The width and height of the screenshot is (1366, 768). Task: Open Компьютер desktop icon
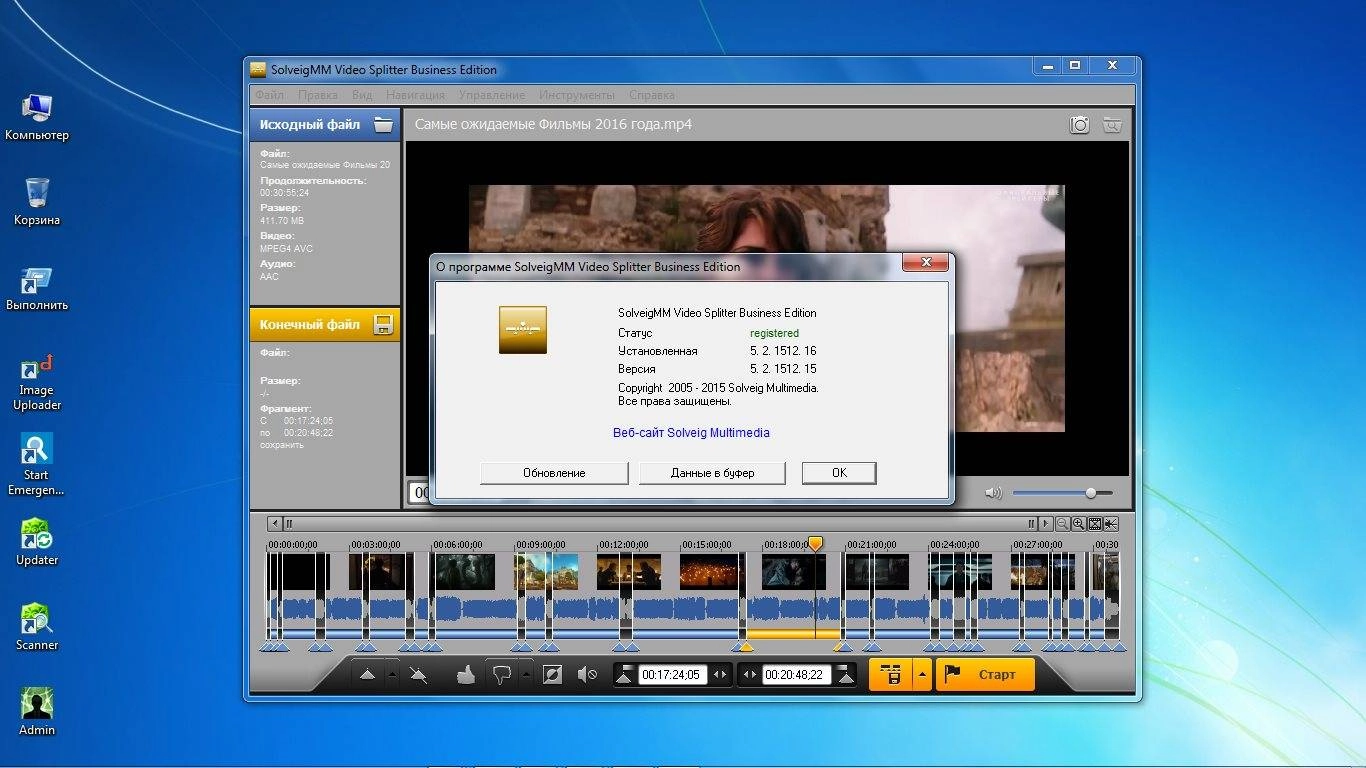pyautogui.click(x=37, y=118)
